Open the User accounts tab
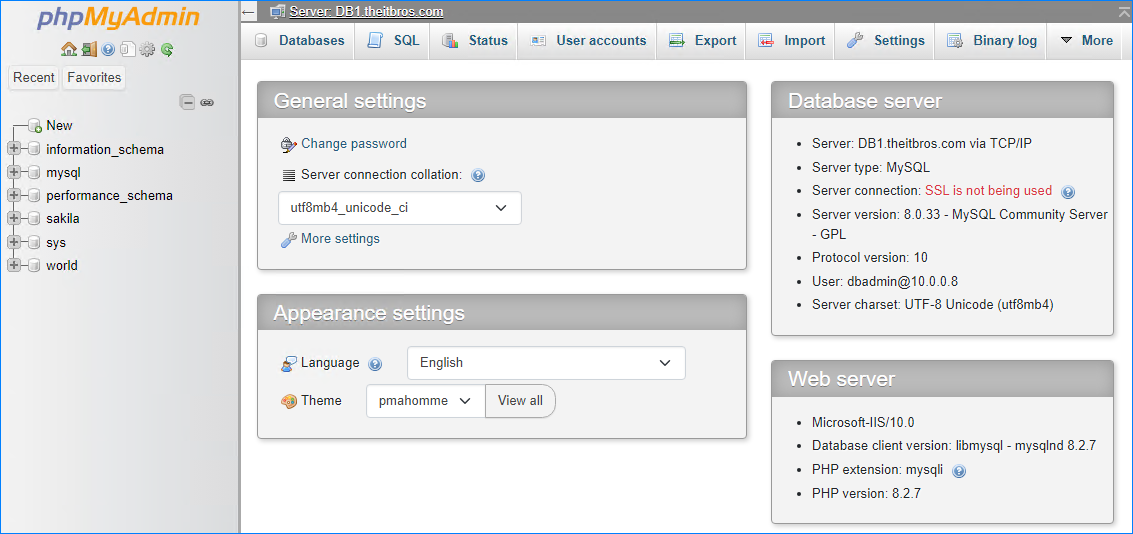 [x=587, y=40]
